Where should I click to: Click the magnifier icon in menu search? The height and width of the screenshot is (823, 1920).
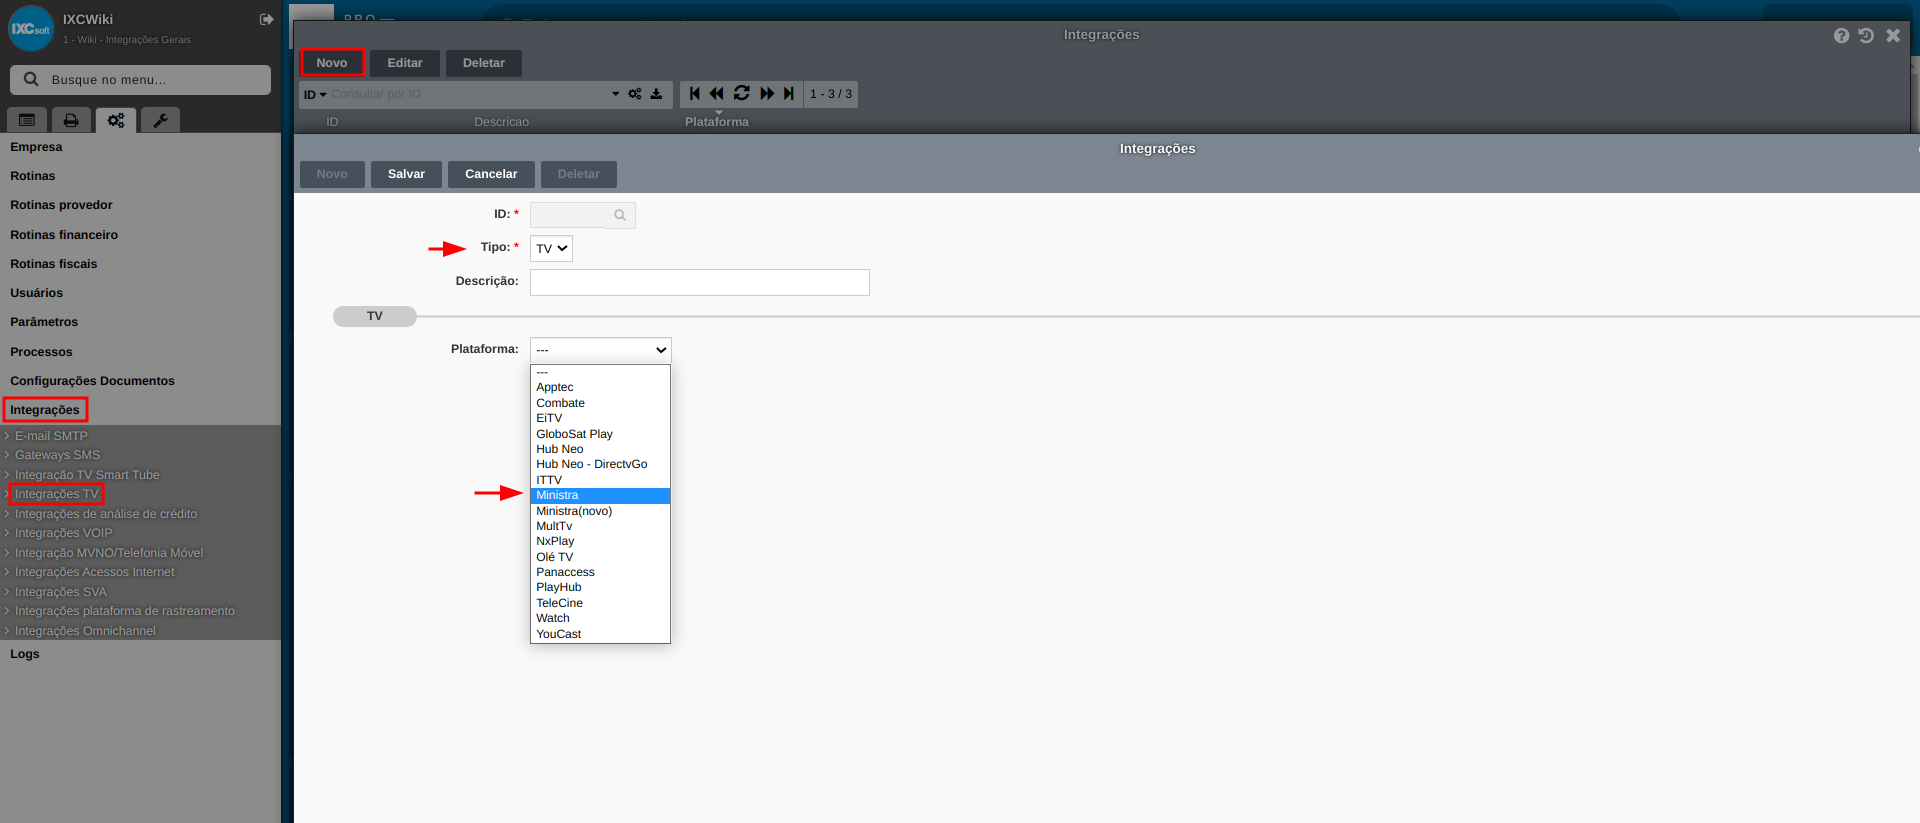31,79
